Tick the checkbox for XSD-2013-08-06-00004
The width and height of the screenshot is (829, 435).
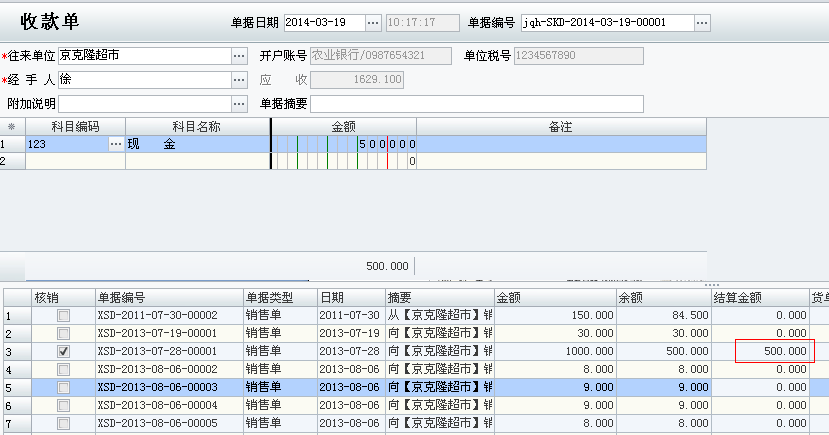coord(63,405)
